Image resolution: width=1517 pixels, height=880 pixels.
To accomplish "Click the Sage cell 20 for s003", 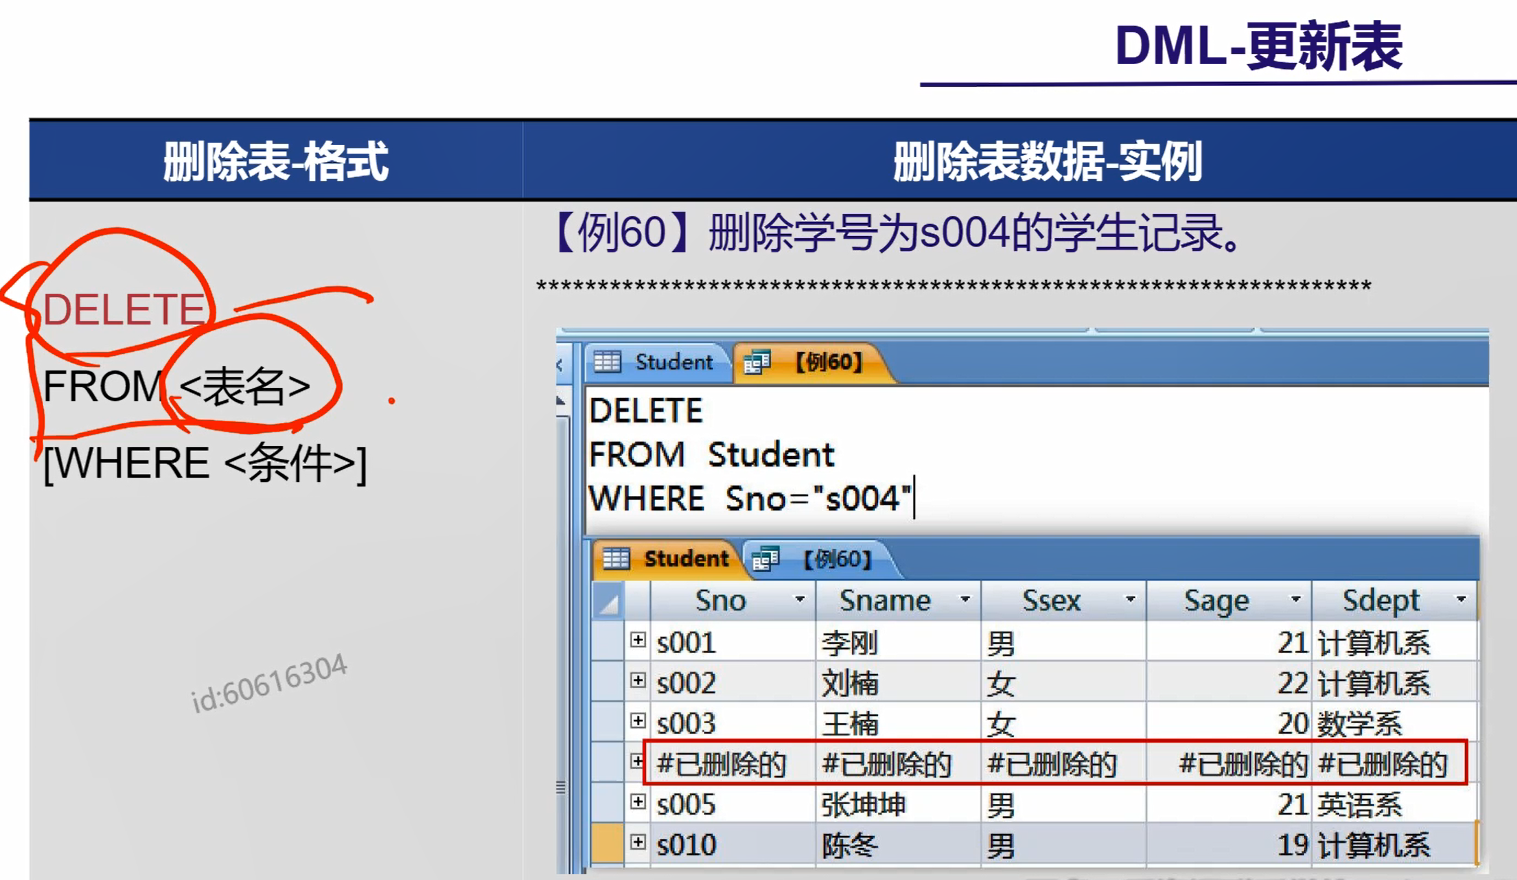I will click(x=1229, y=723).
